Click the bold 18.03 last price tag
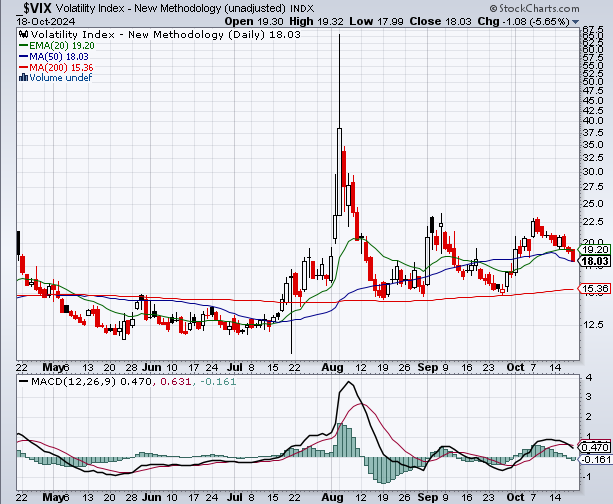Viewport: 613px width, 504px height. (x=595, y=261)
